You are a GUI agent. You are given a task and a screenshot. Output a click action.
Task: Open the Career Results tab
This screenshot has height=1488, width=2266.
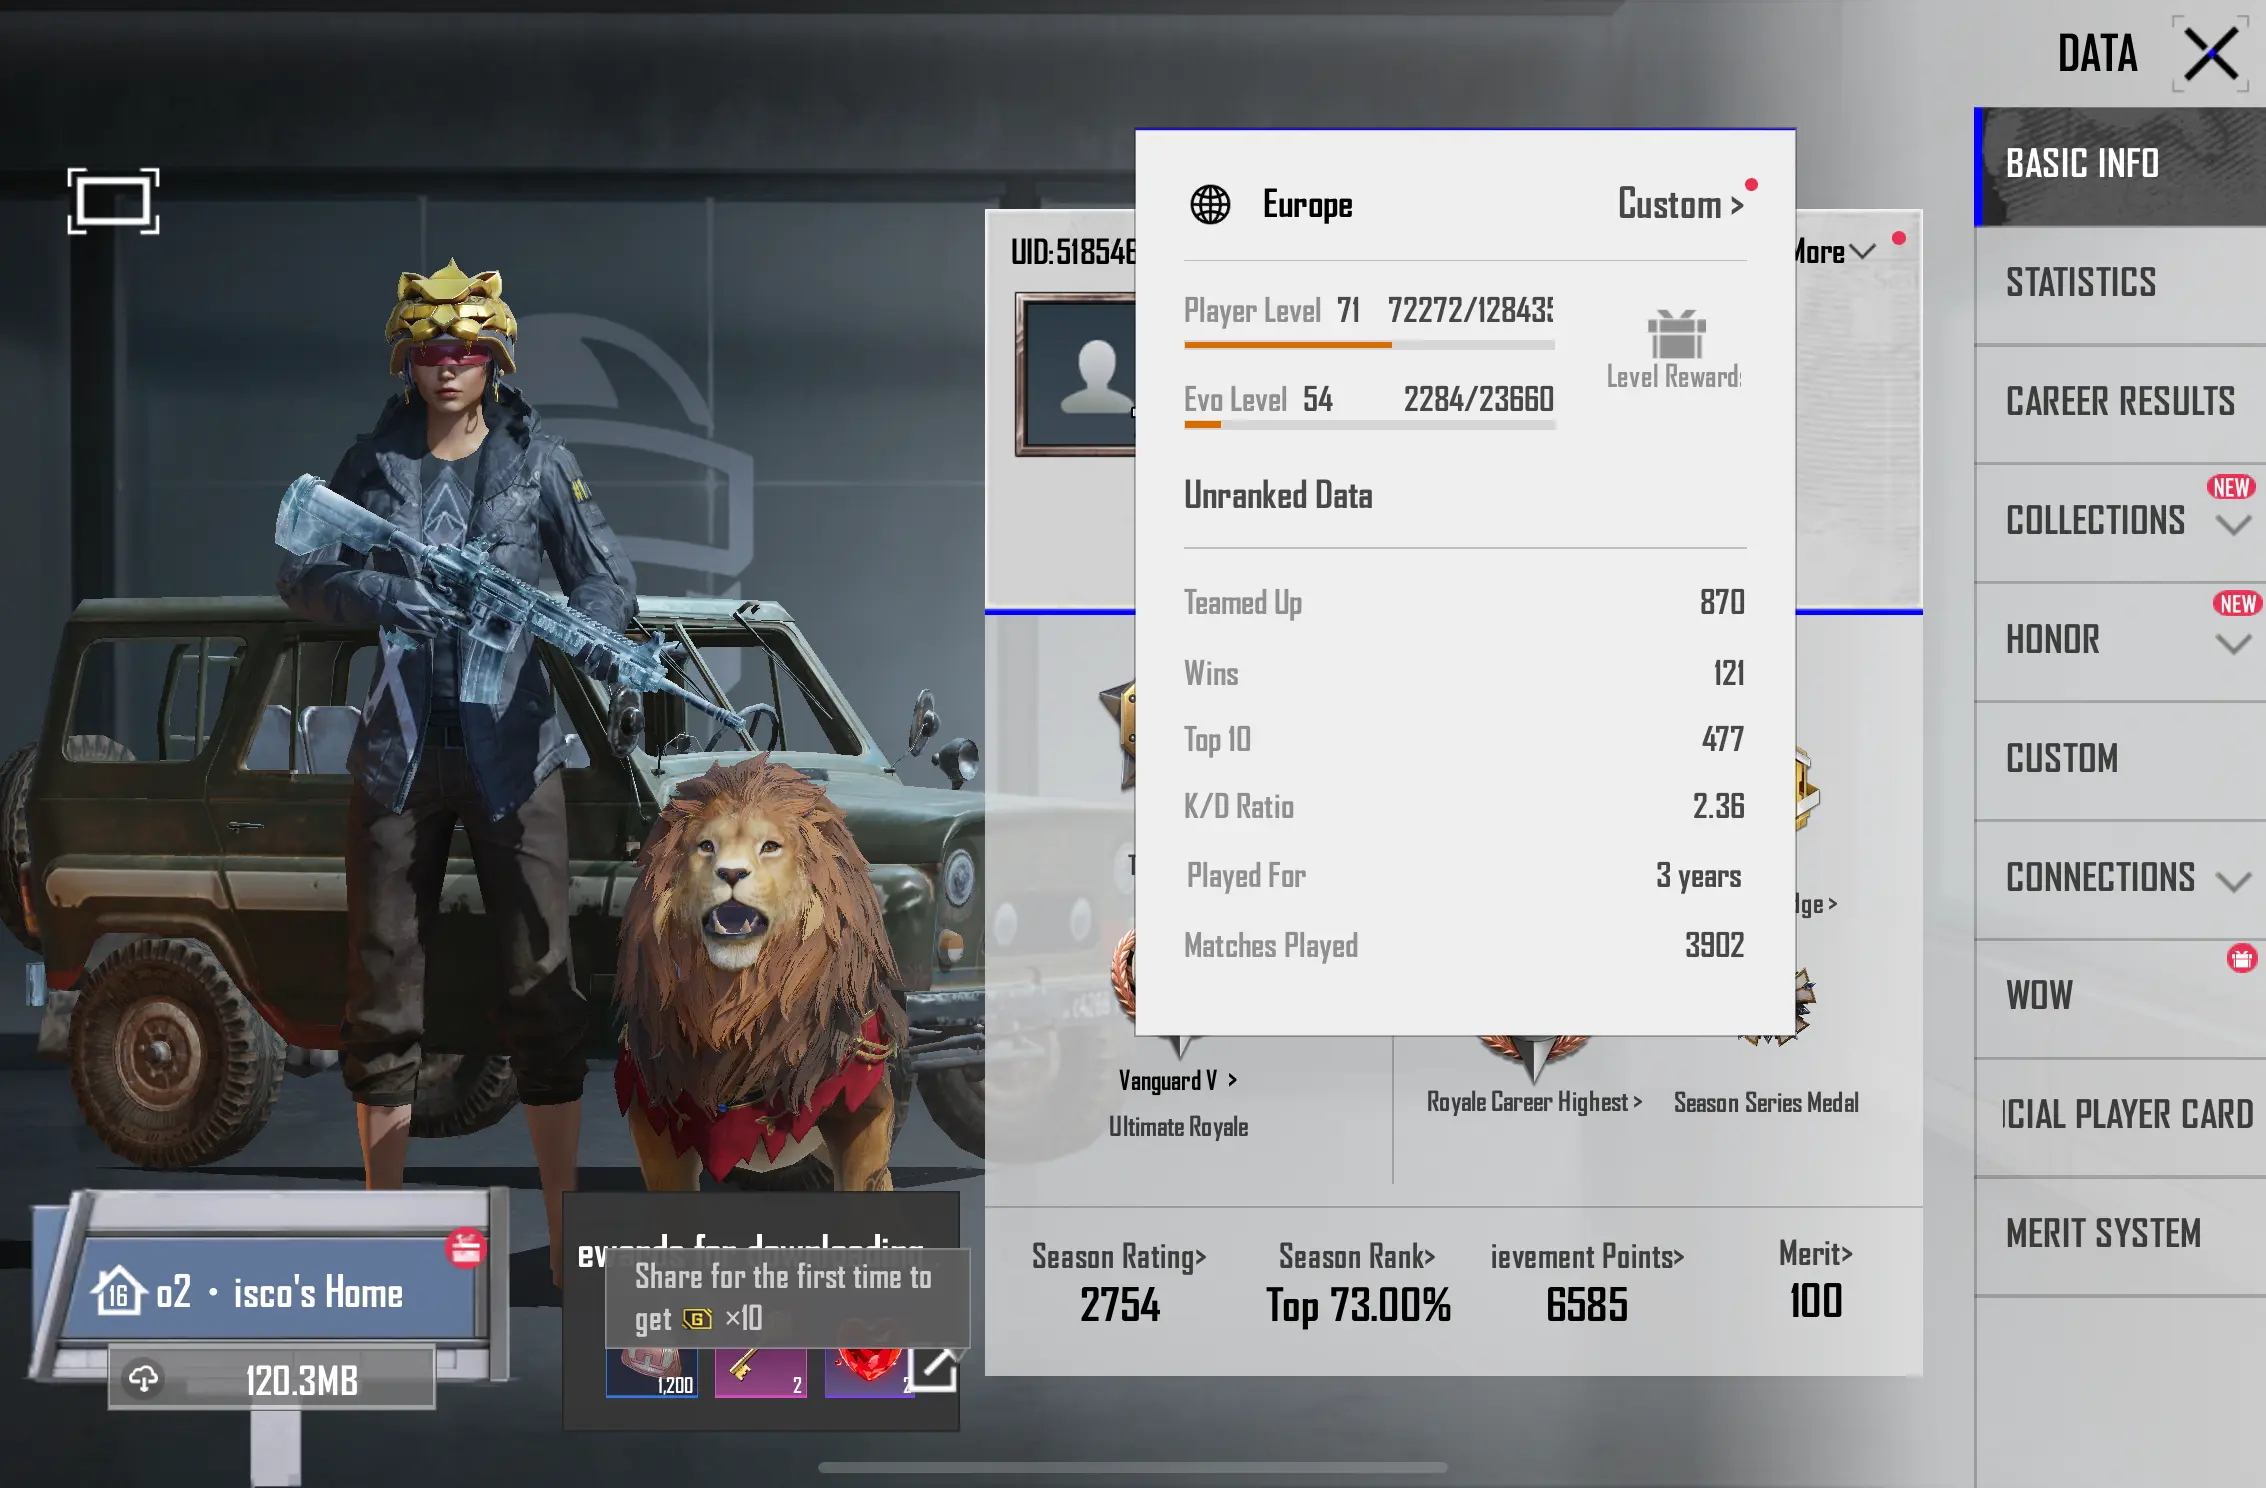[2119, 402]
